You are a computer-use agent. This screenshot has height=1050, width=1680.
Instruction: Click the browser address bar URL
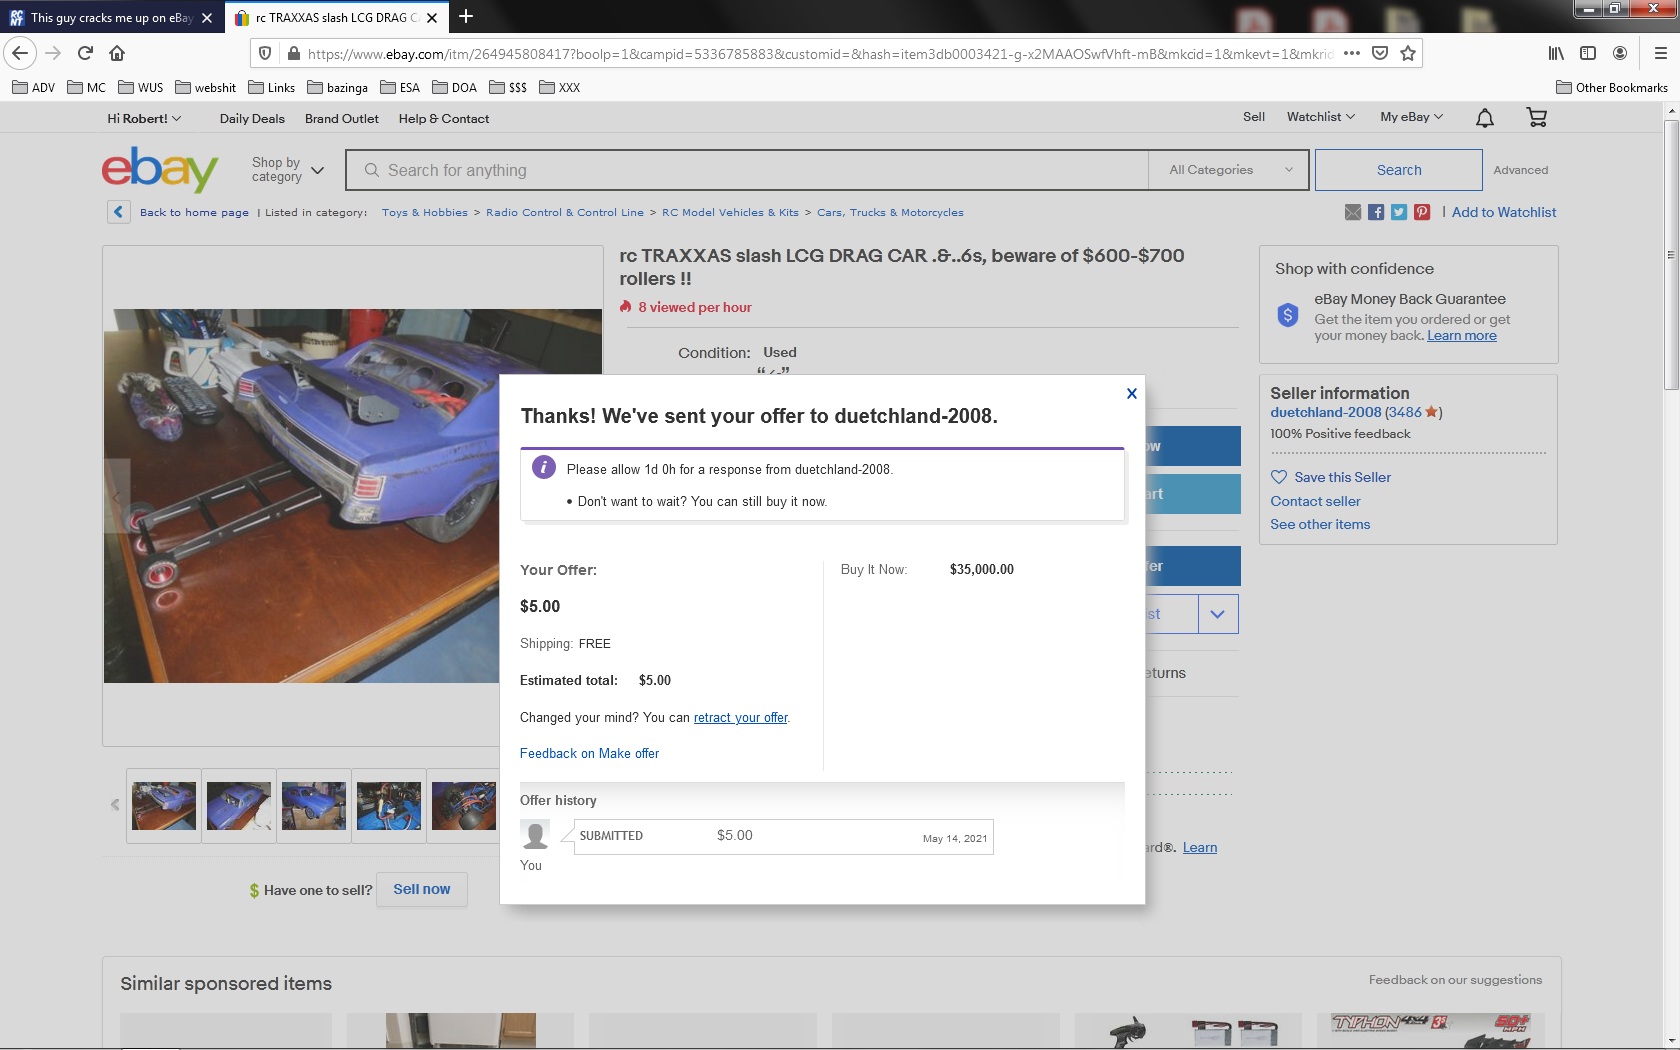[820, 54]
